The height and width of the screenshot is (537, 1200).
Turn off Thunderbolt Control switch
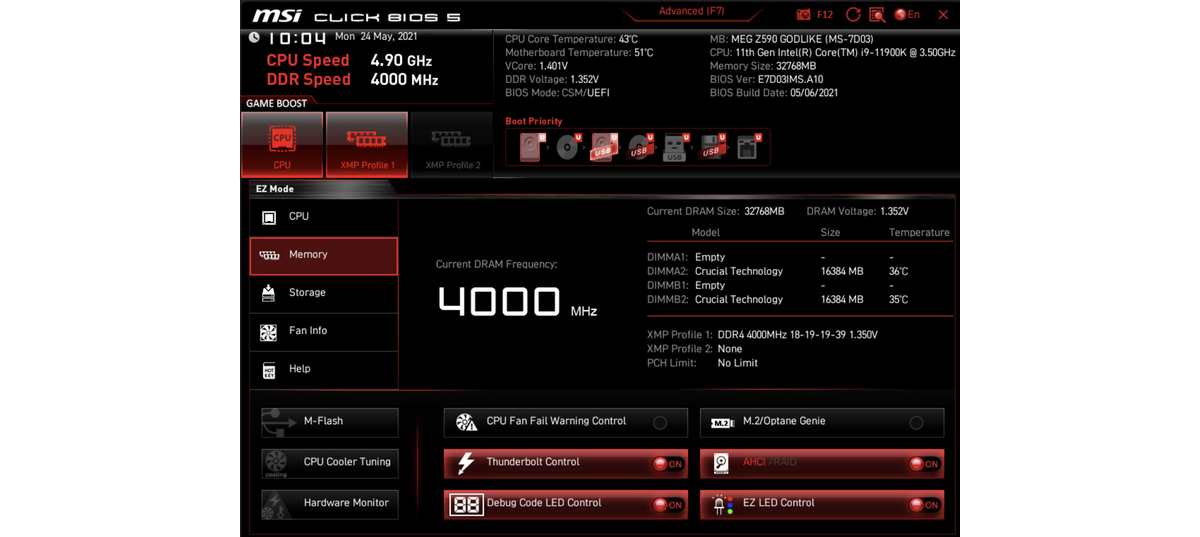[667, 464]
